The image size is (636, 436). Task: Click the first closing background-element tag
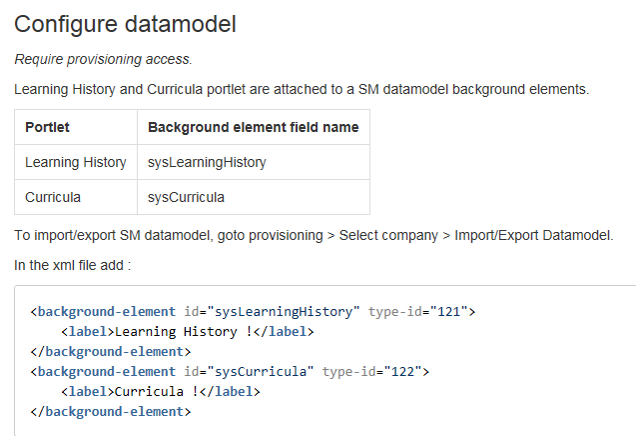(x=110, y=352)
